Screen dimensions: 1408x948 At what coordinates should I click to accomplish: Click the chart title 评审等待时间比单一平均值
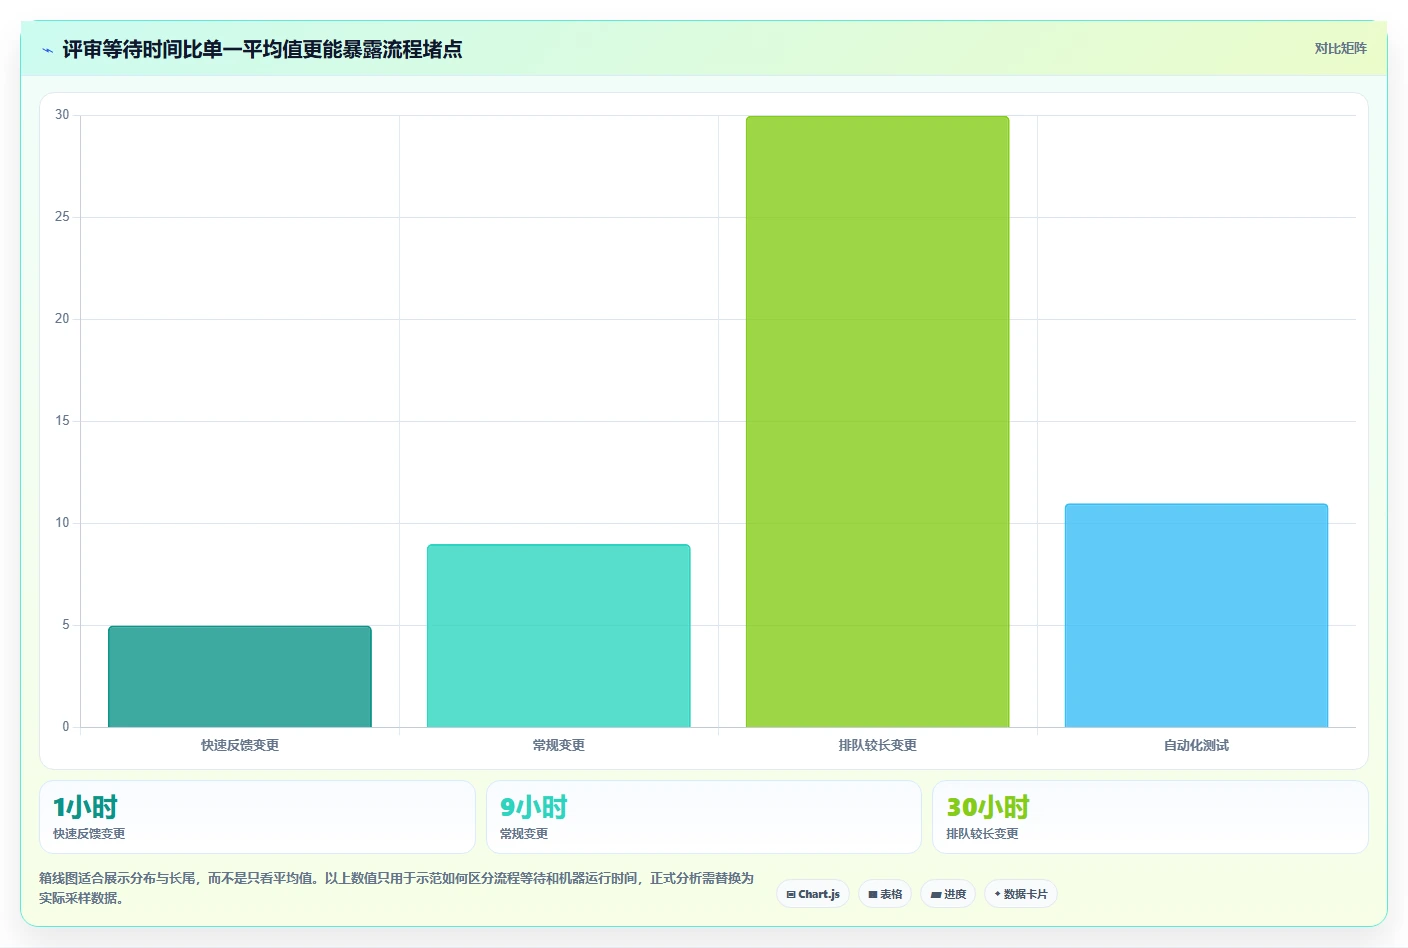coord(262,49)
